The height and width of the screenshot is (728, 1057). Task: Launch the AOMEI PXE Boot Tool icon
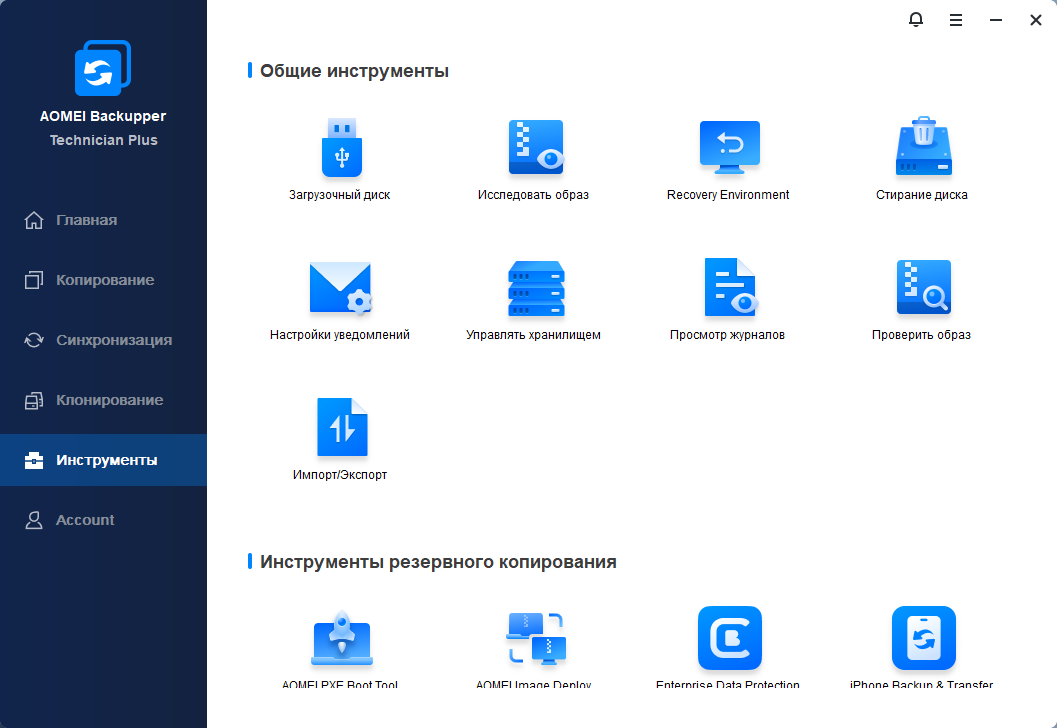[342, 638]
